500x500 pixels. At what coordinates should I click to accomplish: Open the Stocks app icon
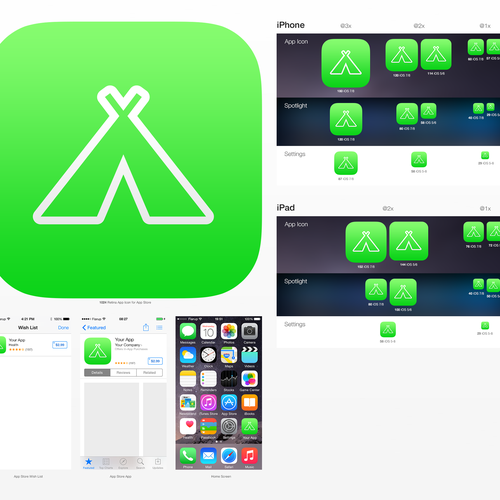(229, 379)
